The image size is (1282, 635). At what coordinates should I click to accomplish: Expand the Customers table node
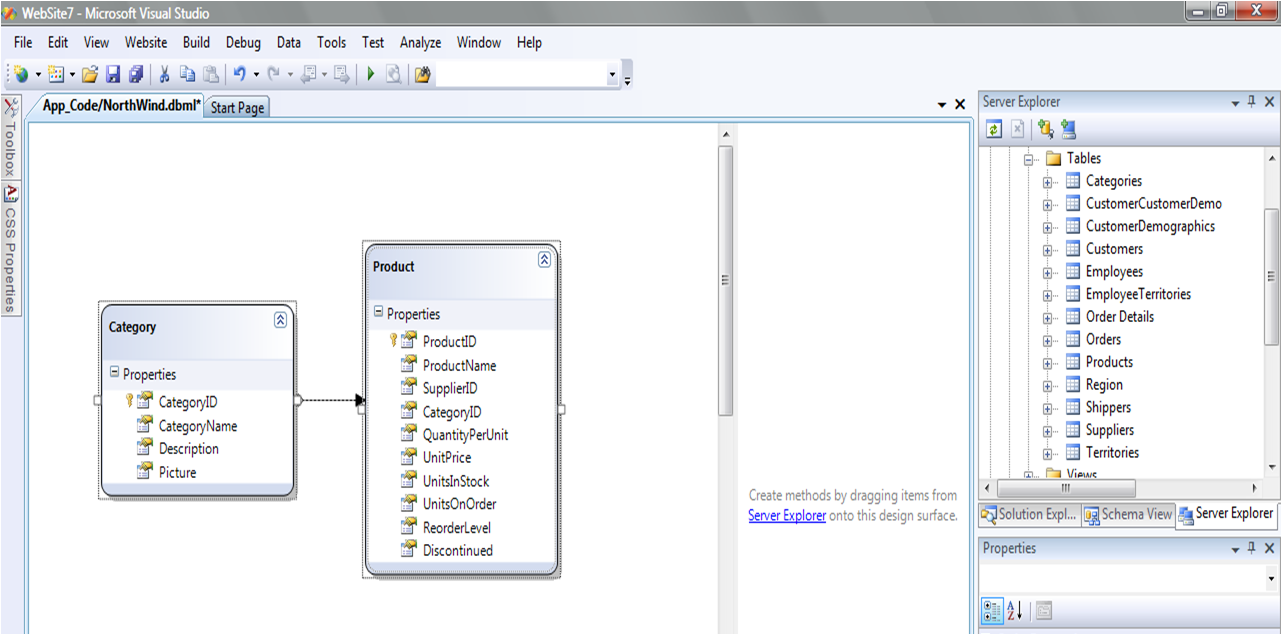click(1048, 250)
